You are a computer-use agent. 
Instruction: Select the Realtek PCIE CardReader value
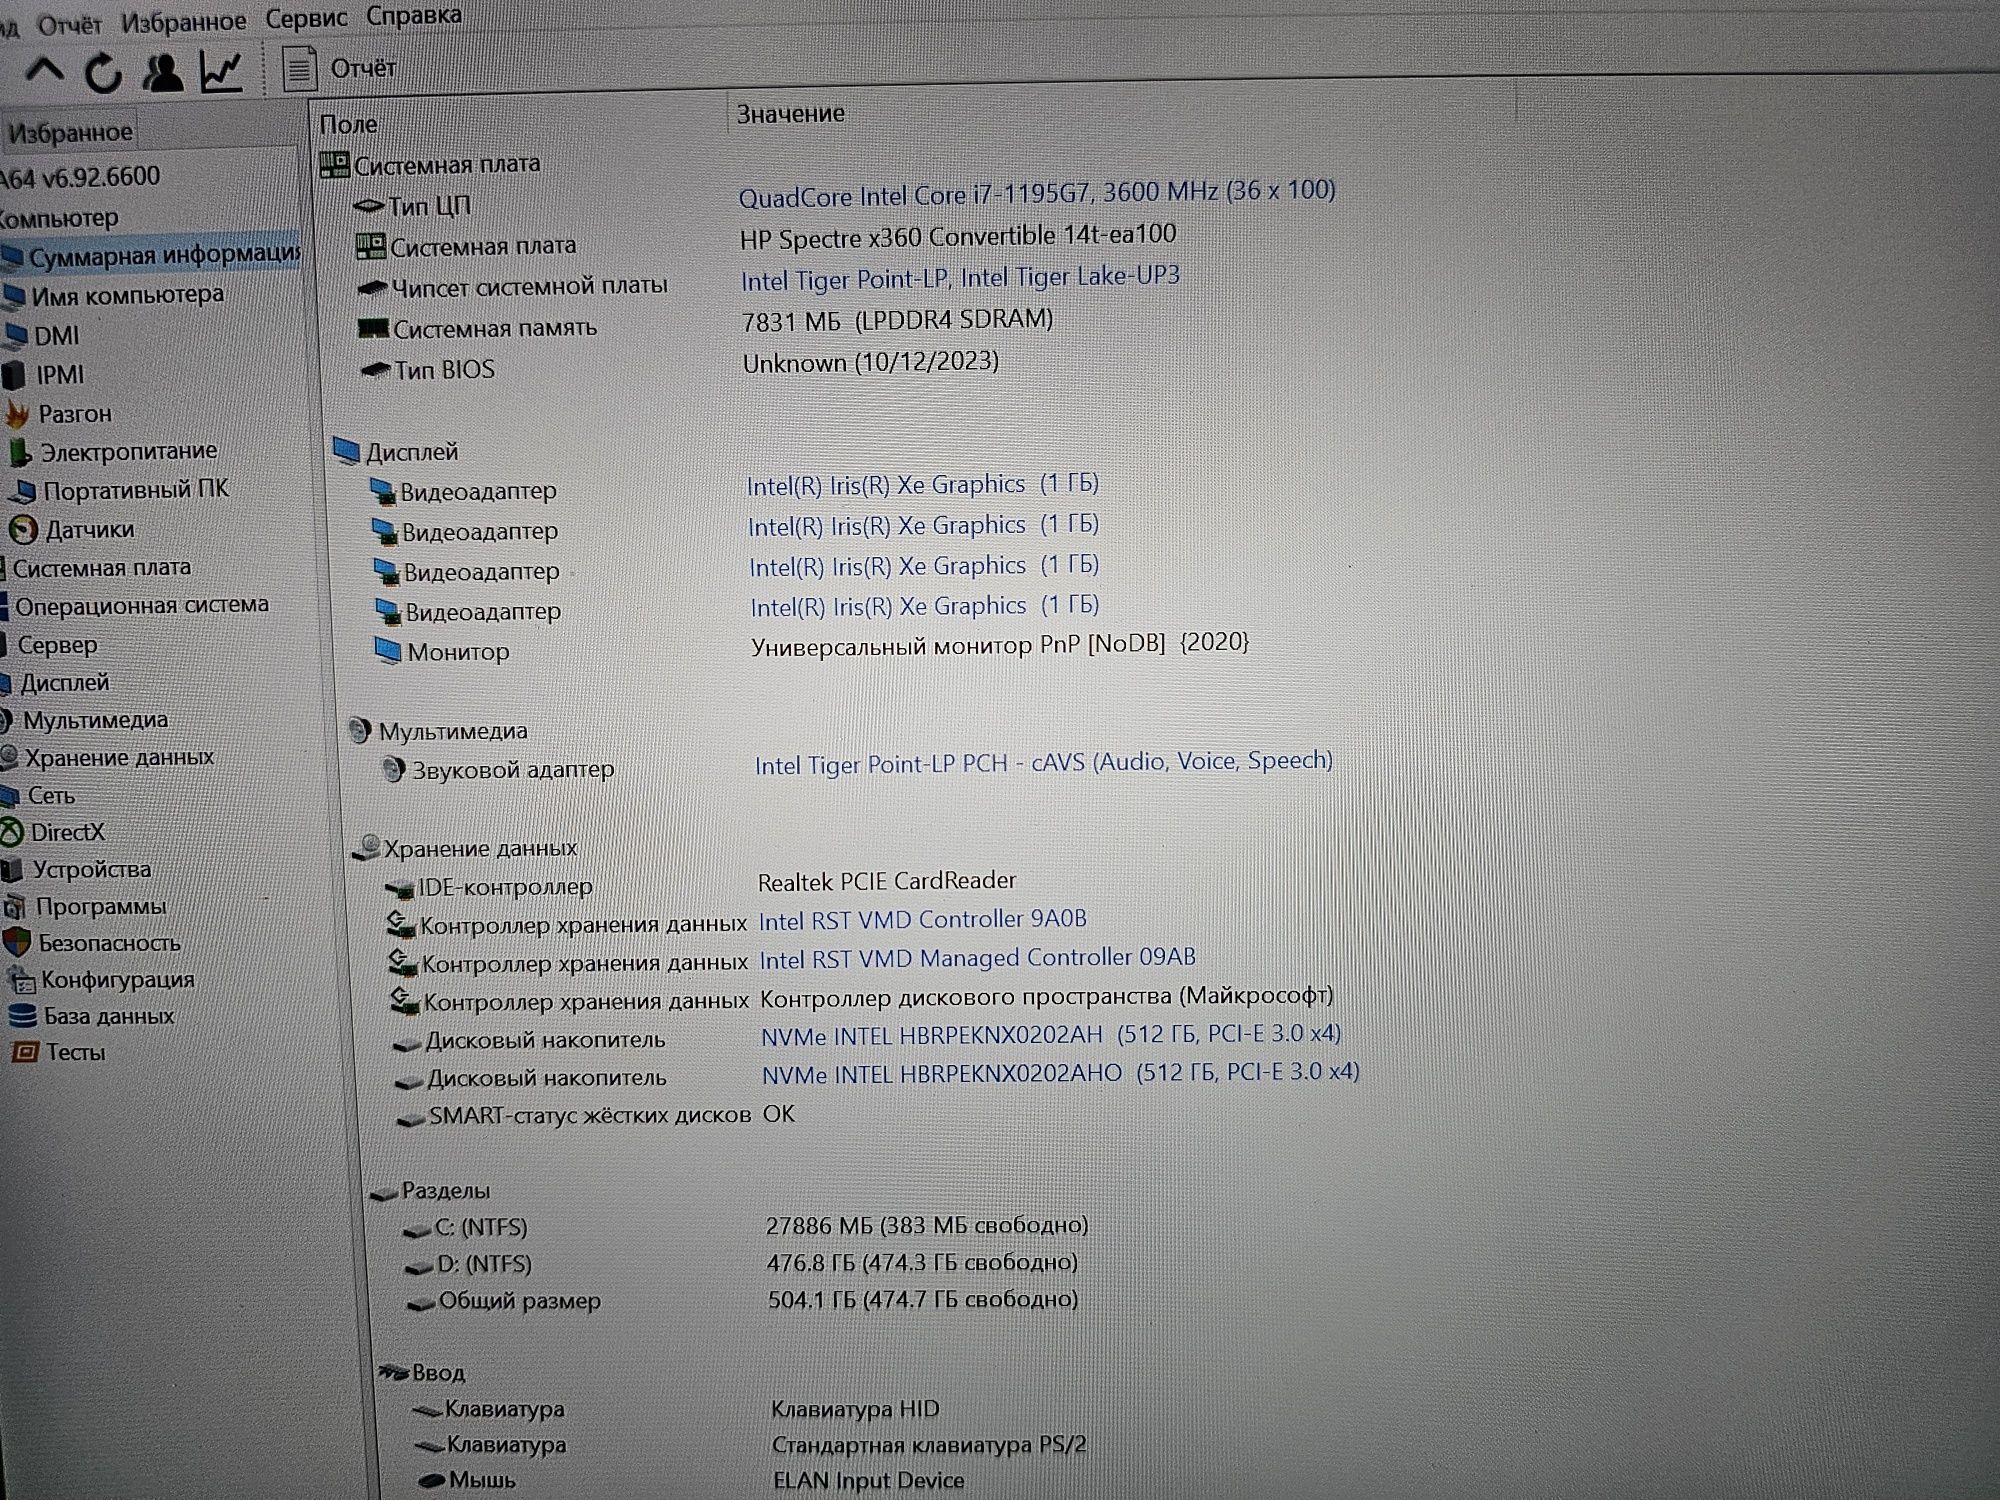887,881
